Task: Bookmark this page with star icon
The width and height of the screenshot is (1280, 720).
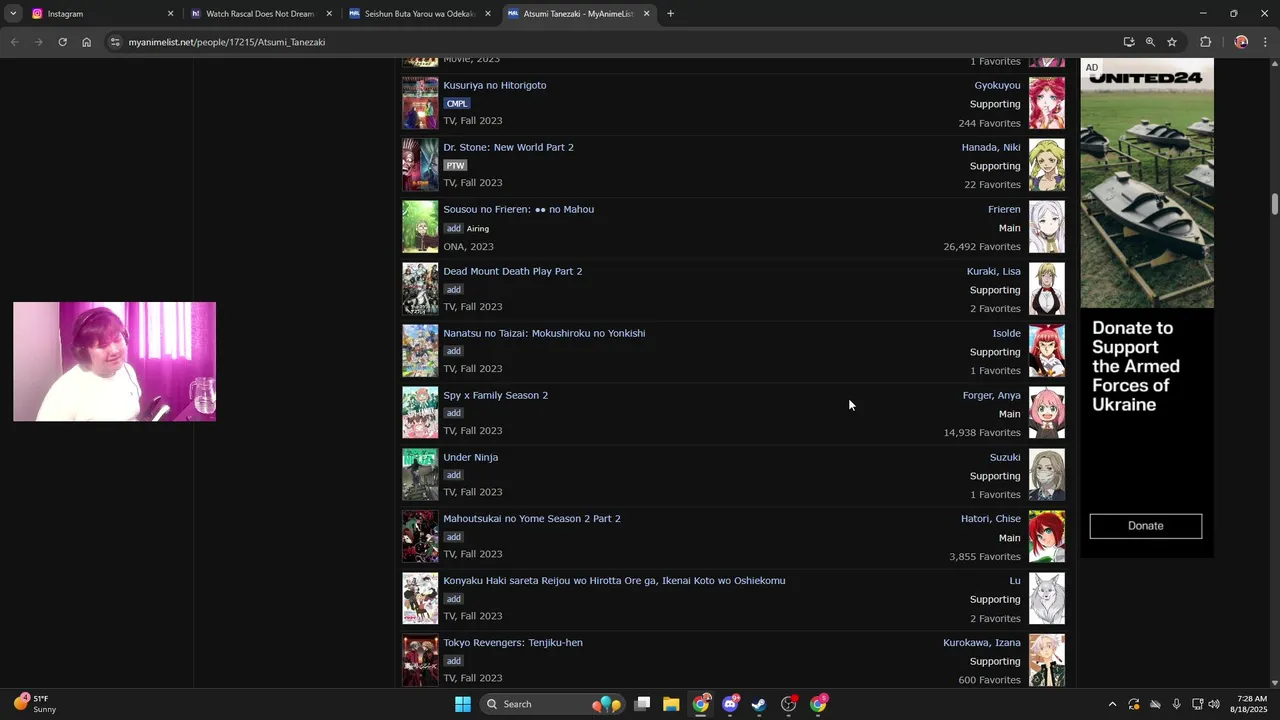Action: coord(1172,42)
